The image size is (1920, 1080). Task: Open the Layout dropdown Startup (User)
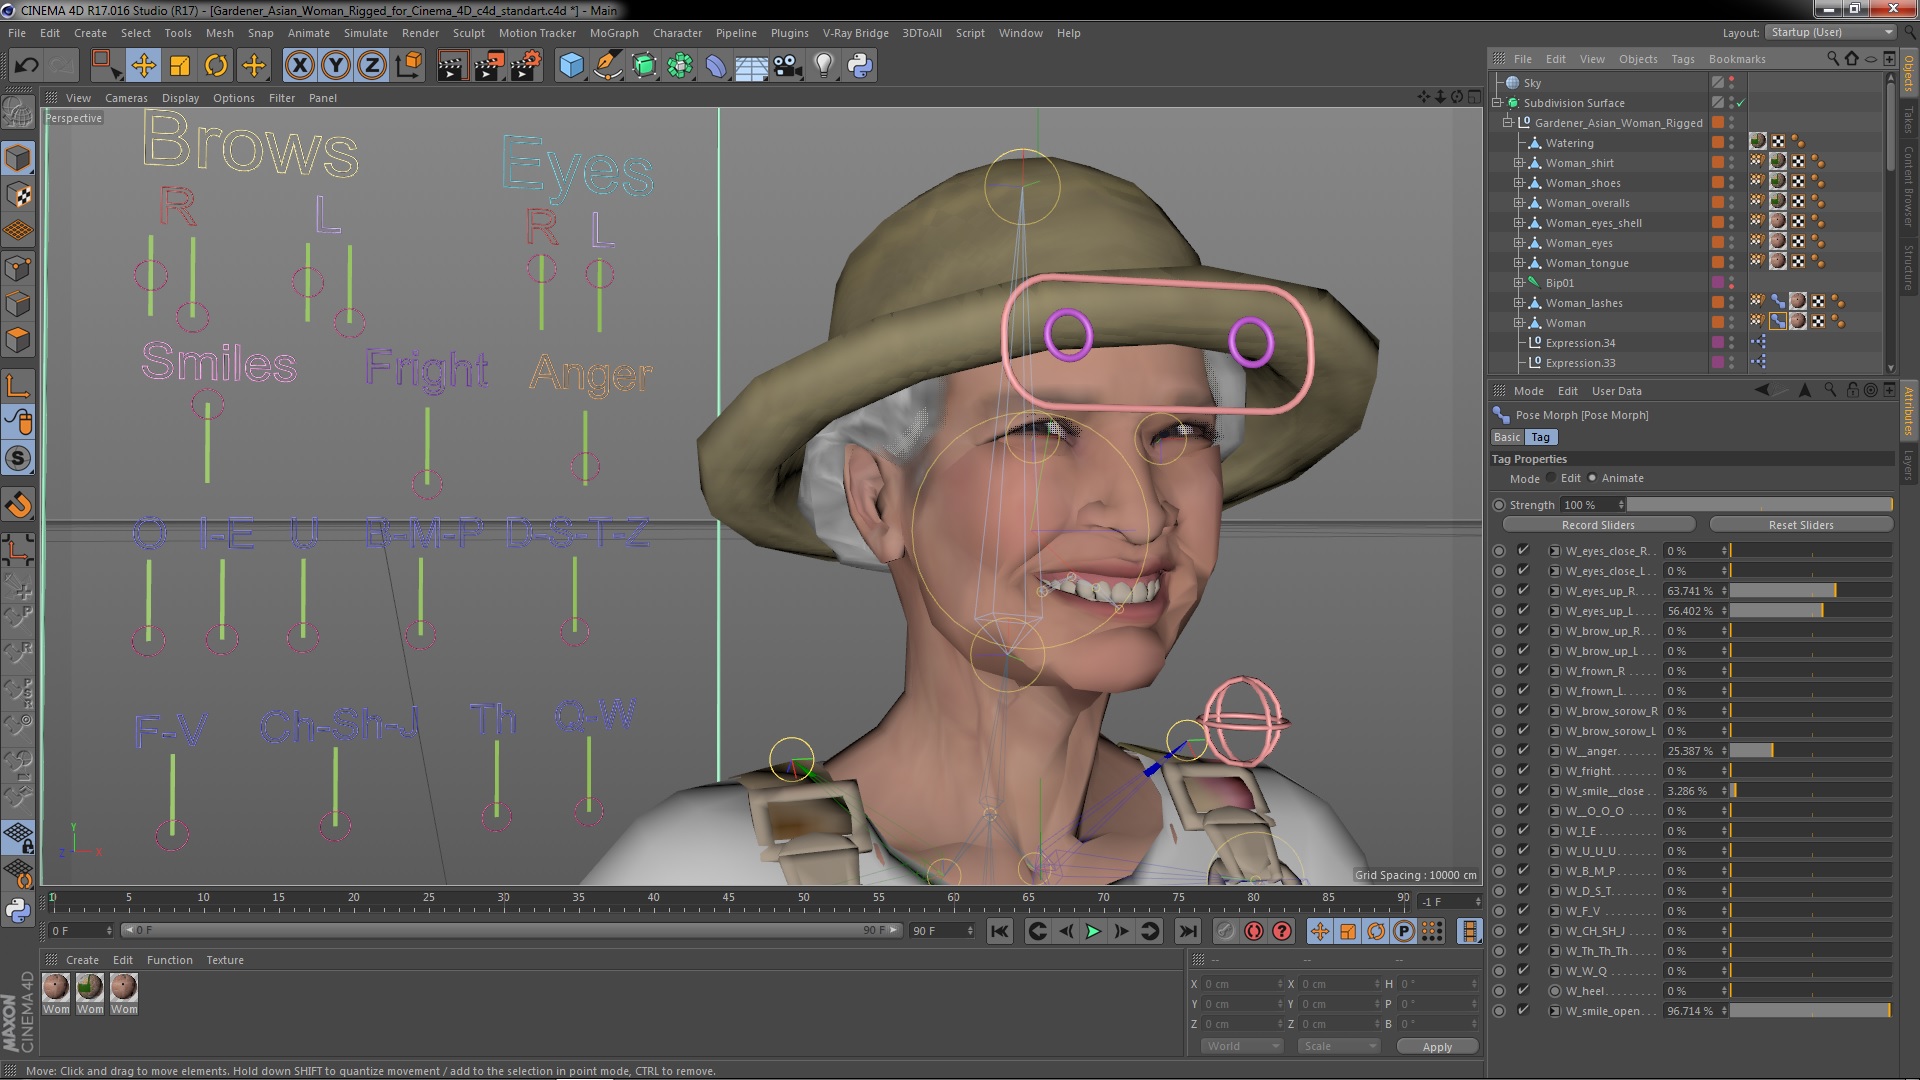tap(1831, 32)
